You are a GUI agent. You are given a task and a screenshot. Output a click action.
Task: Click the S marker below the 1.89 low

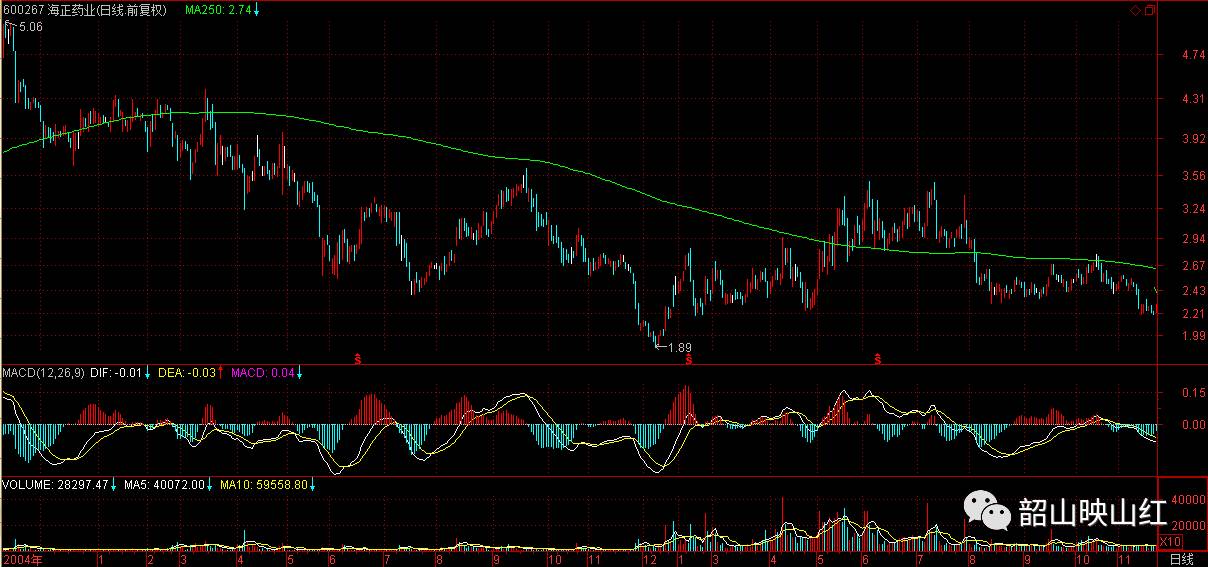689,358
